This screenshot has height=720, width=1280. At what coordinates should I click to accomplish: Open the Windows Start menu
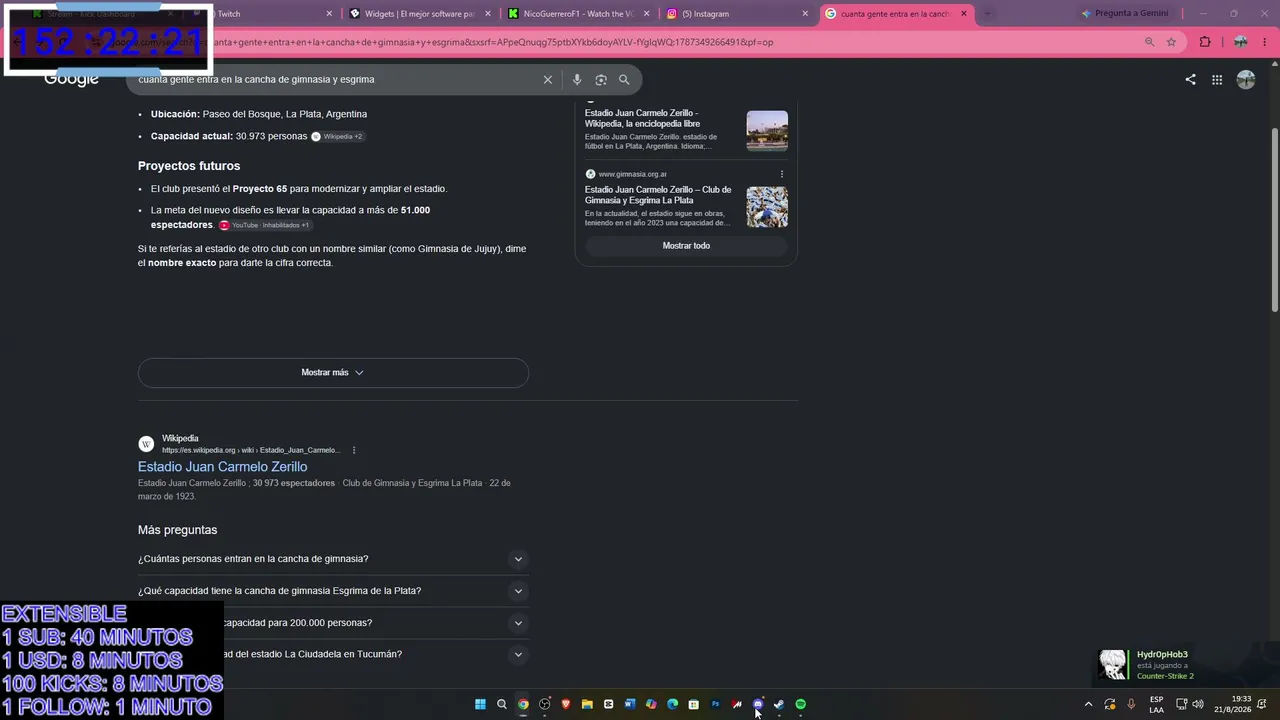point(480,704)
